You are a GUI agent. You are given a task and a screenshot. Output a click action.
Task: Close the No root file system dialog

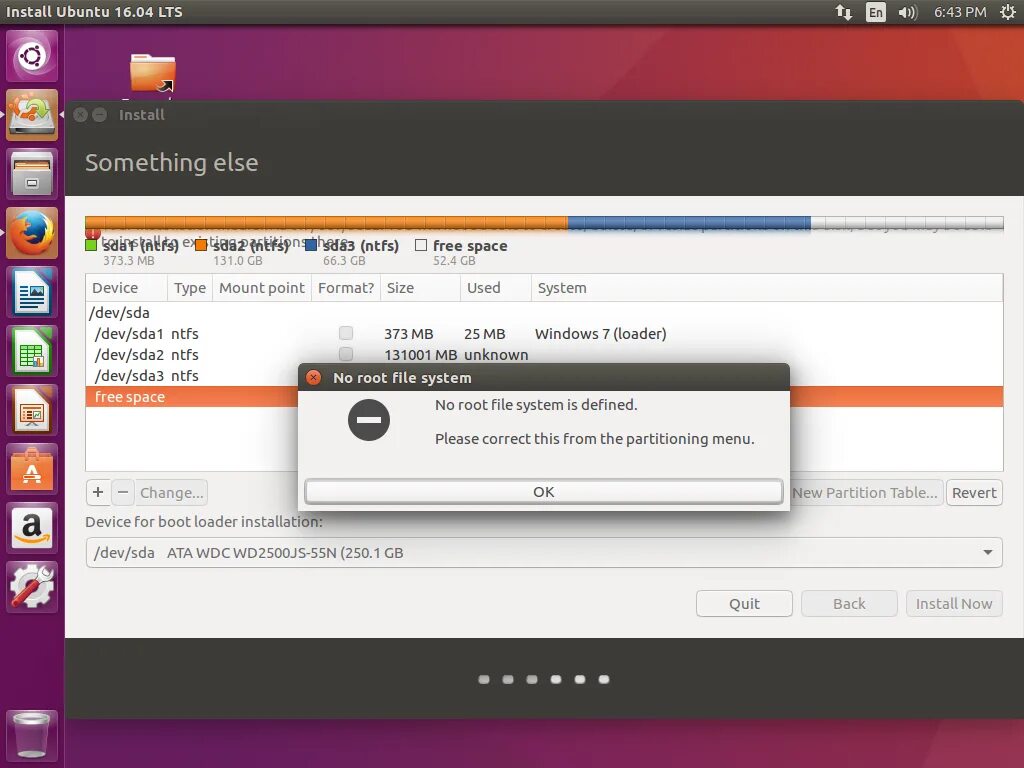[313, 377]
